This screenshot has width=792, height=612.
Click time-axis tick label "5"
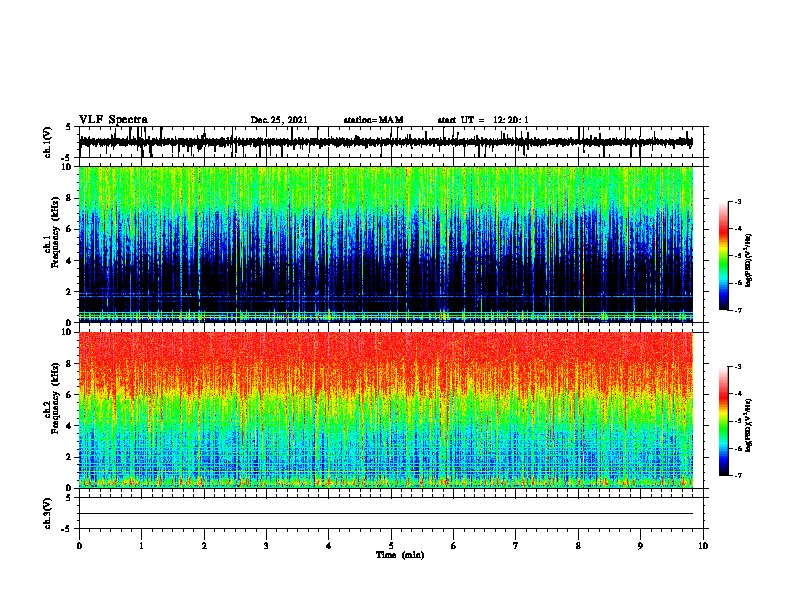pos(391,546)
